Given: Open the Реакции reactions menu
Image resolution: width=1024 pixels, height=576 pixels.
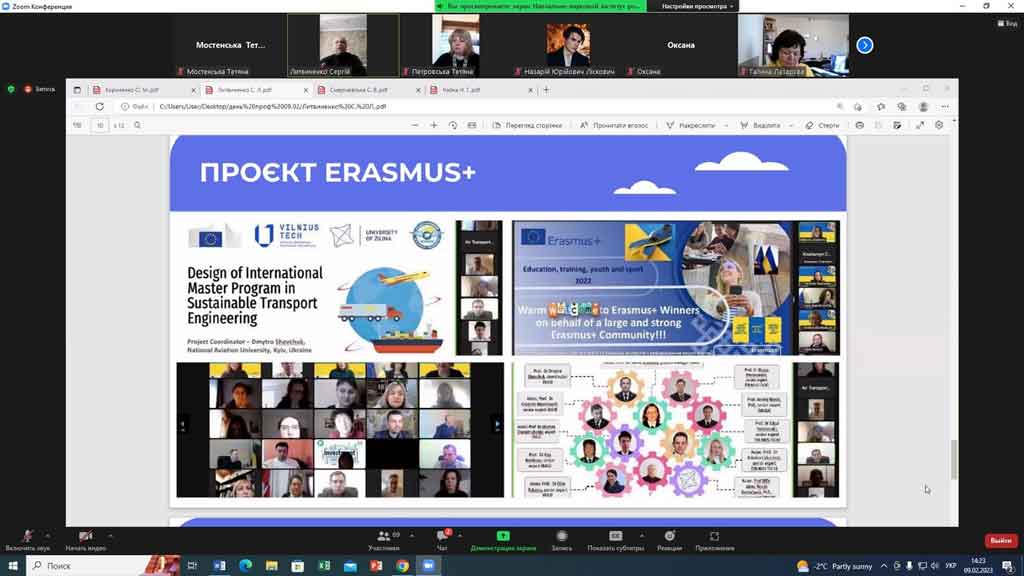Looking at the screenshot, I should (x=669, y=538).
